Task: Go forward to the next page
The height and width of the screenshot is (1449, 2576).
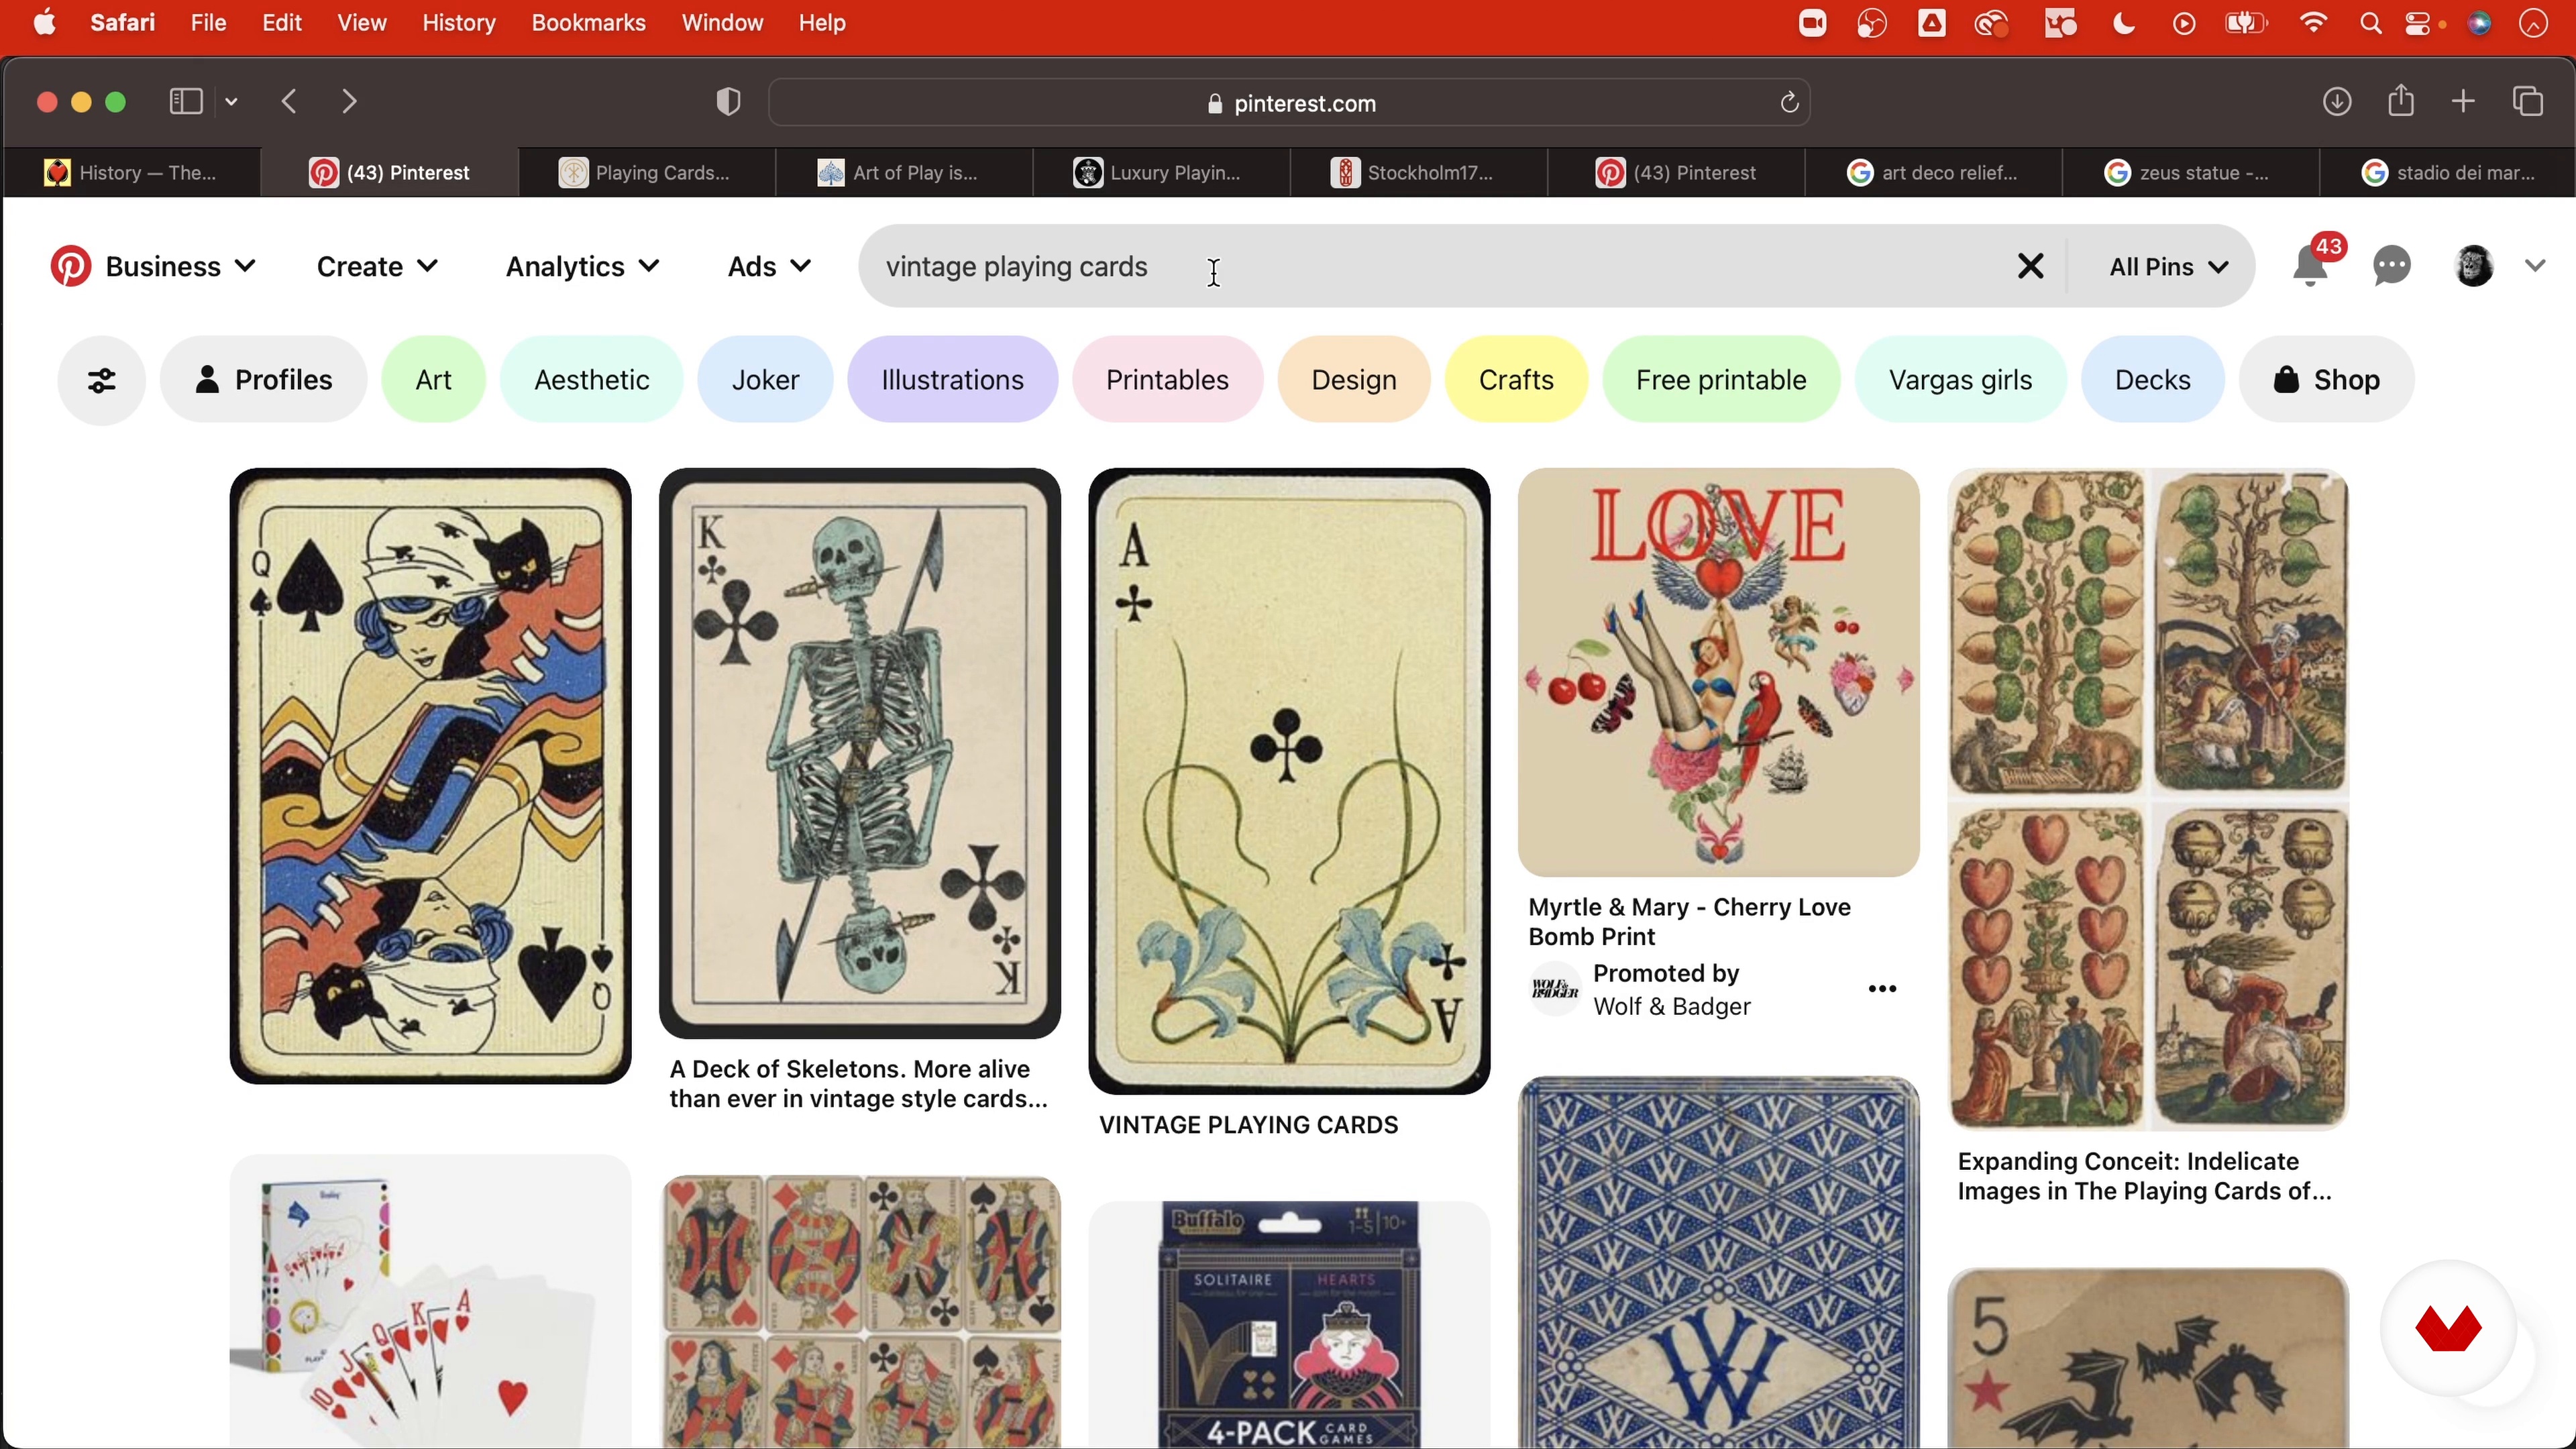Action: tap(349, 102)
